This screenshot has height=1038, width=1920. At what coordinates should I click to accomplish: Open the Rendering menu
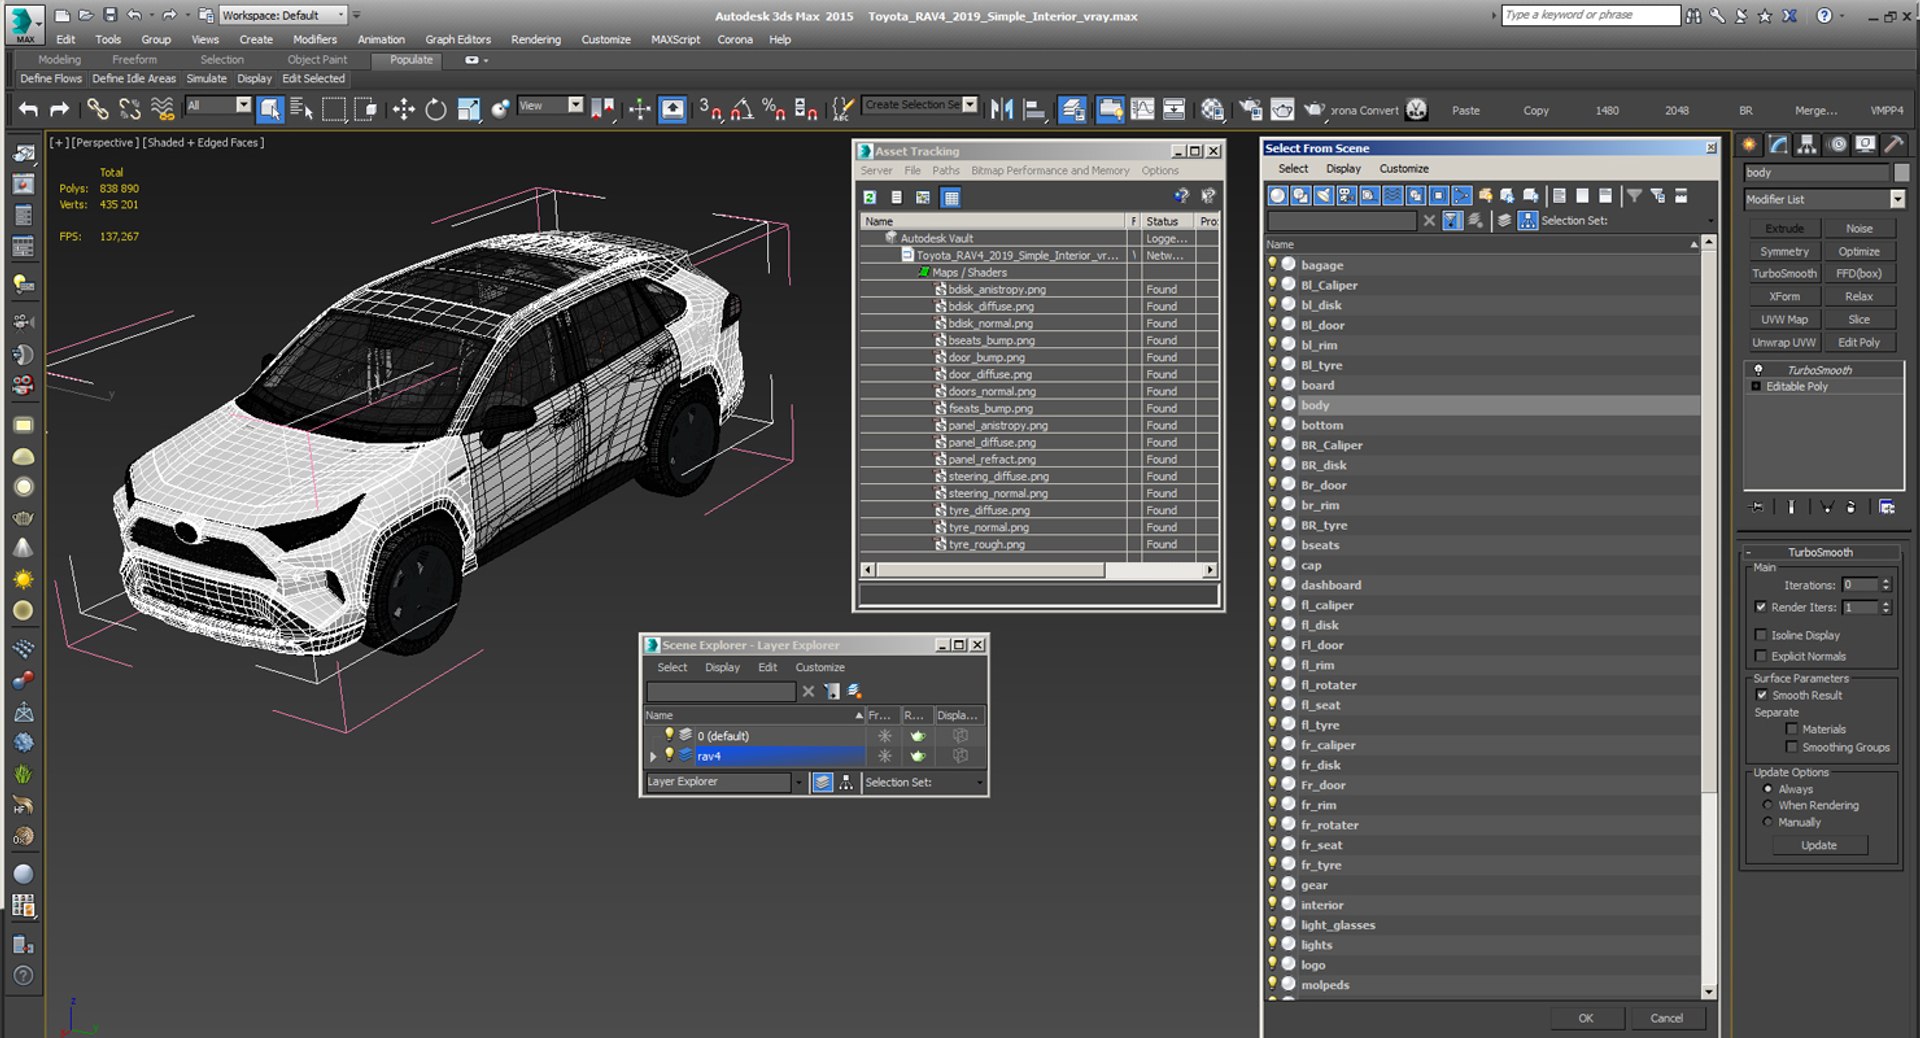(x=535, y=39)
